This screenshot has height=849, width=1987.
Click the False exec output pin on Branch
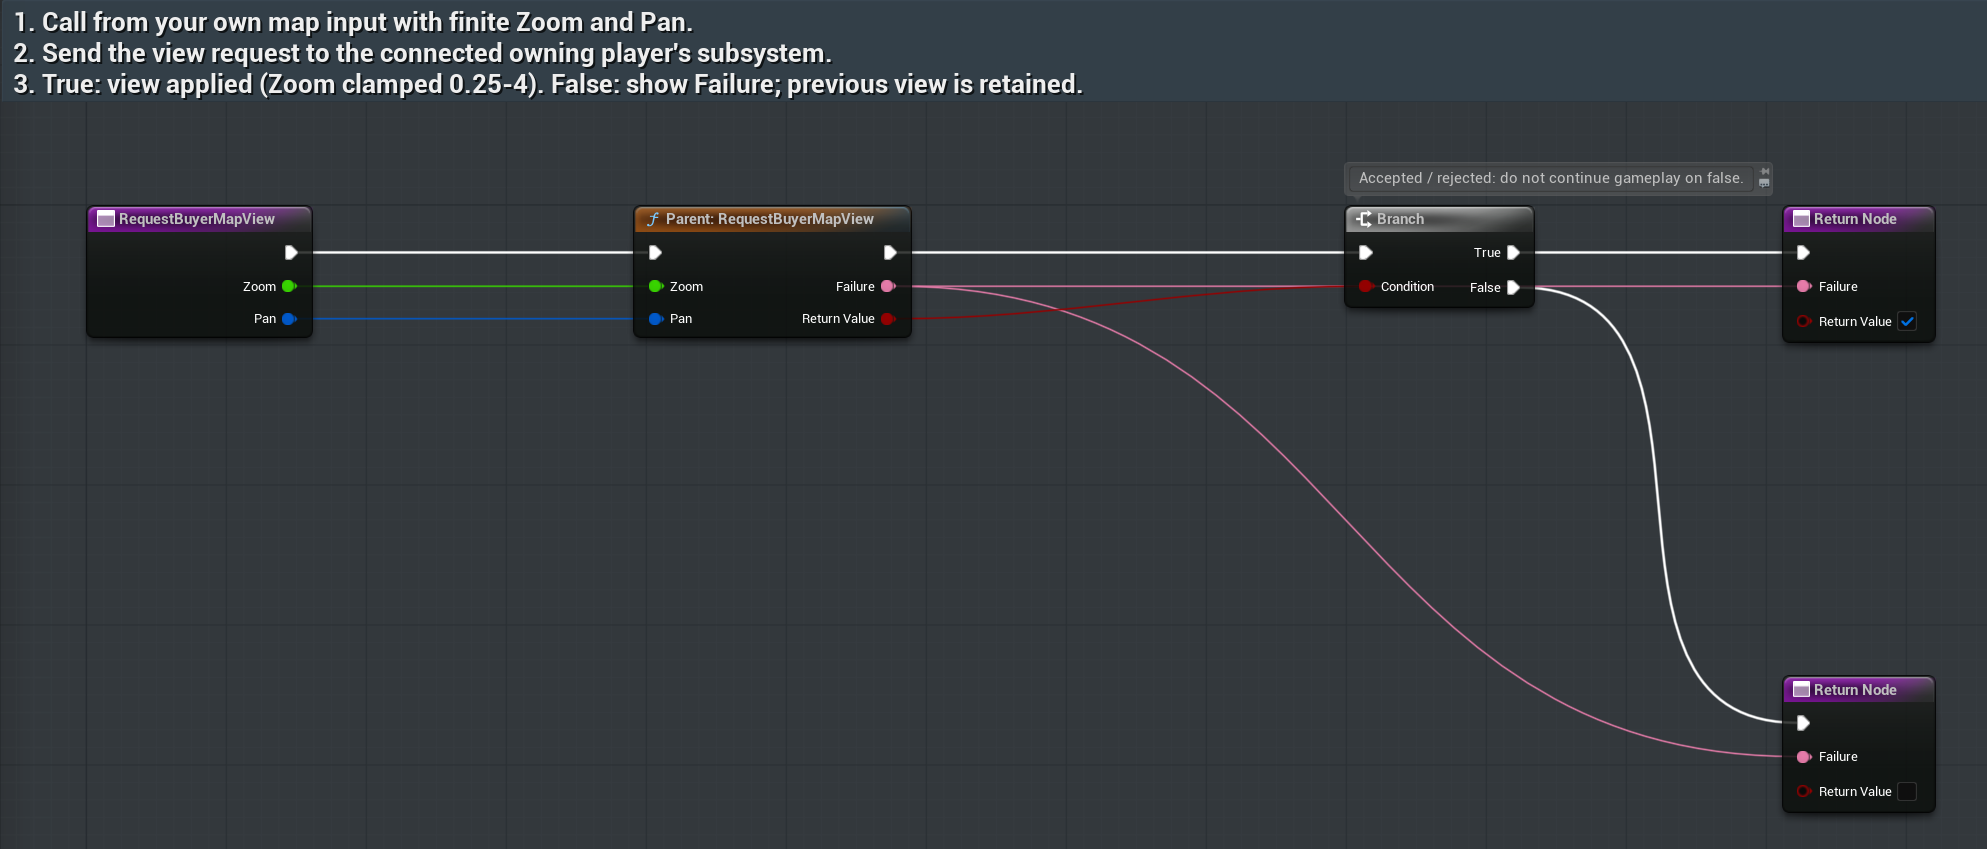point(1513,287)
